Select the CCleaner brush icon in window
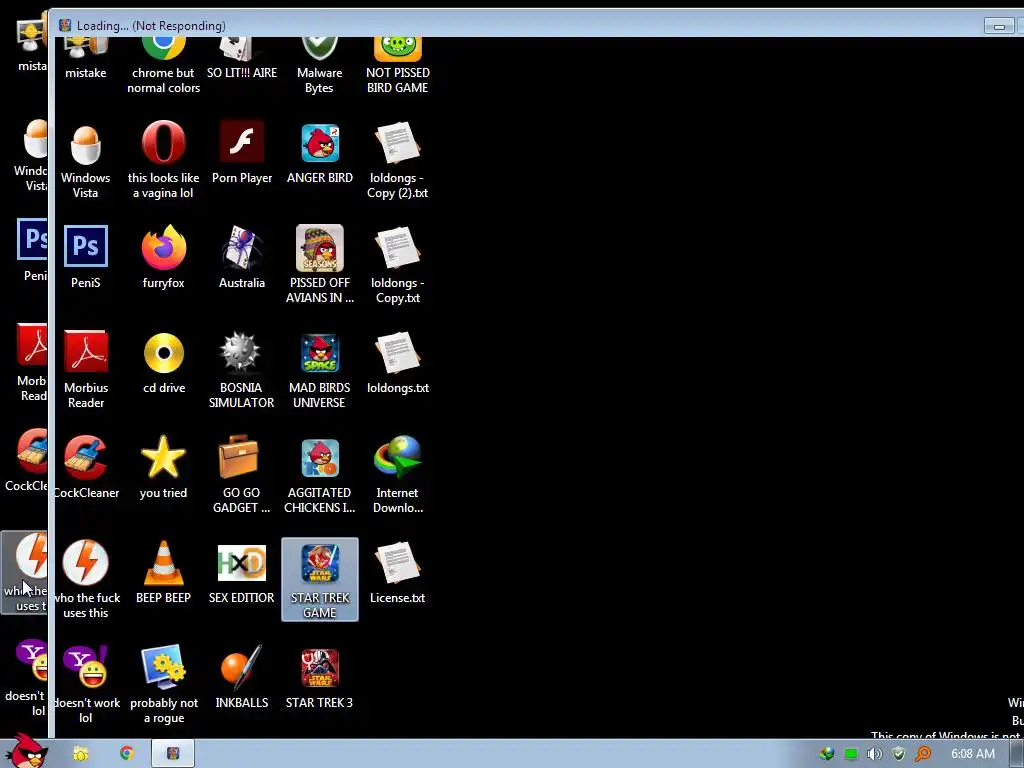The height and width of the screenshot is (768, 1024). coord(86,457)
